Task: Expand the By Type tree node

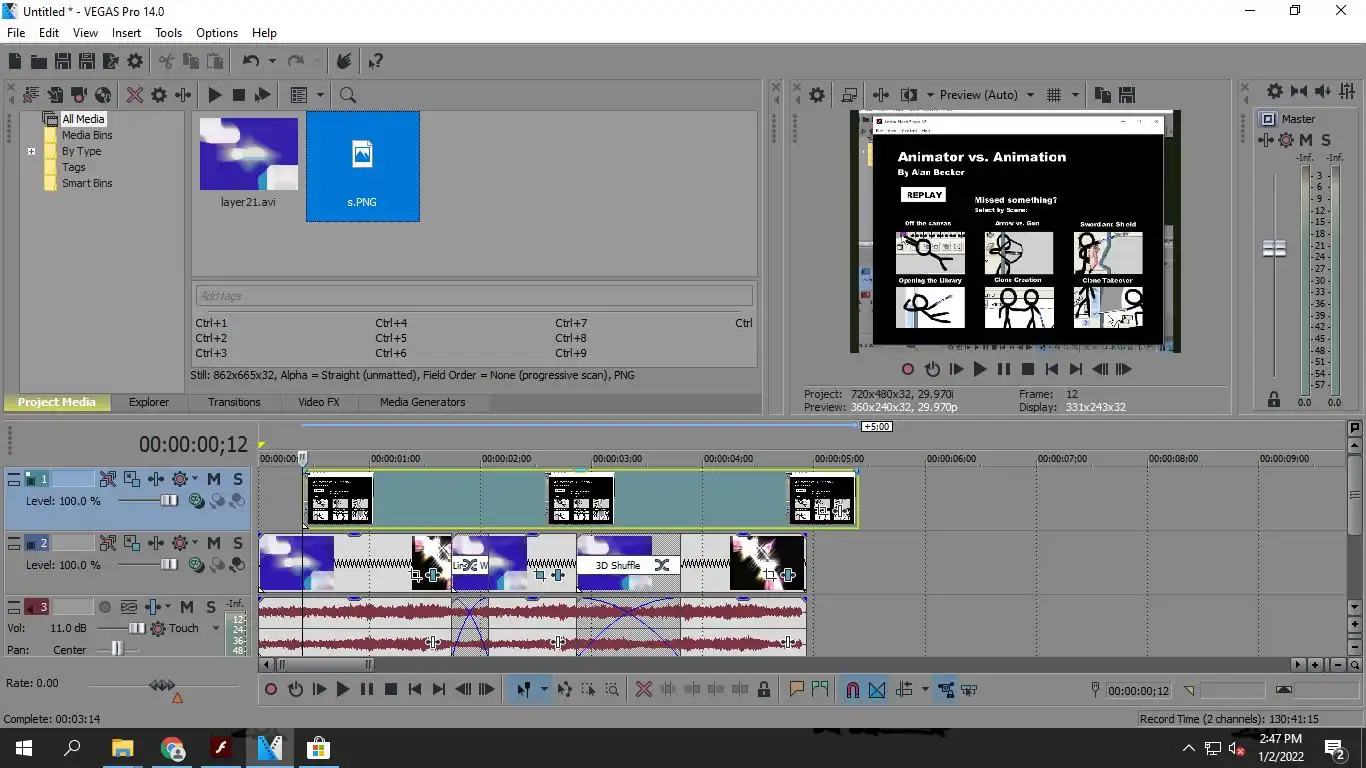Action: click(31, 152)
